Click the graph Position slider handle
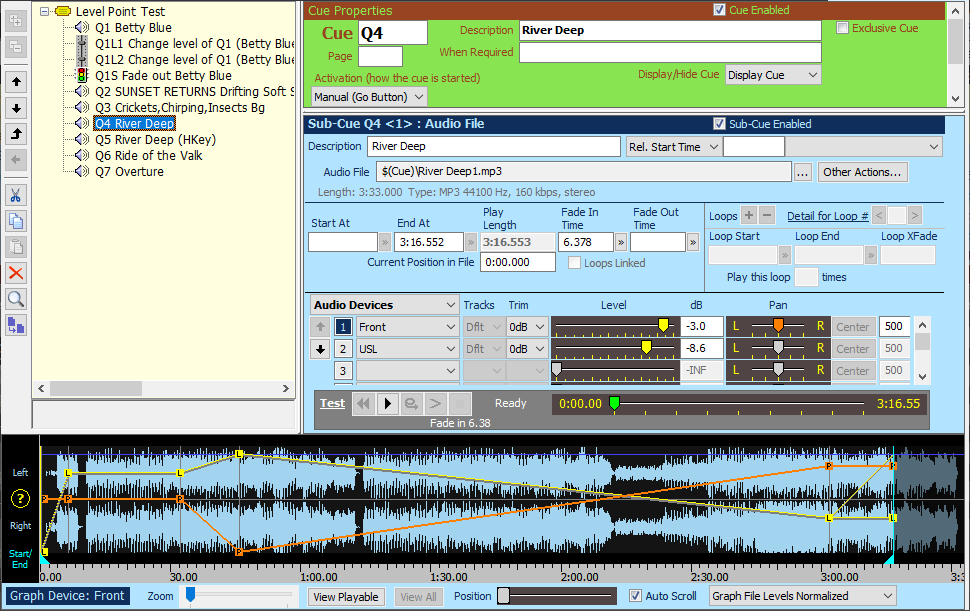 coord(504,596)
